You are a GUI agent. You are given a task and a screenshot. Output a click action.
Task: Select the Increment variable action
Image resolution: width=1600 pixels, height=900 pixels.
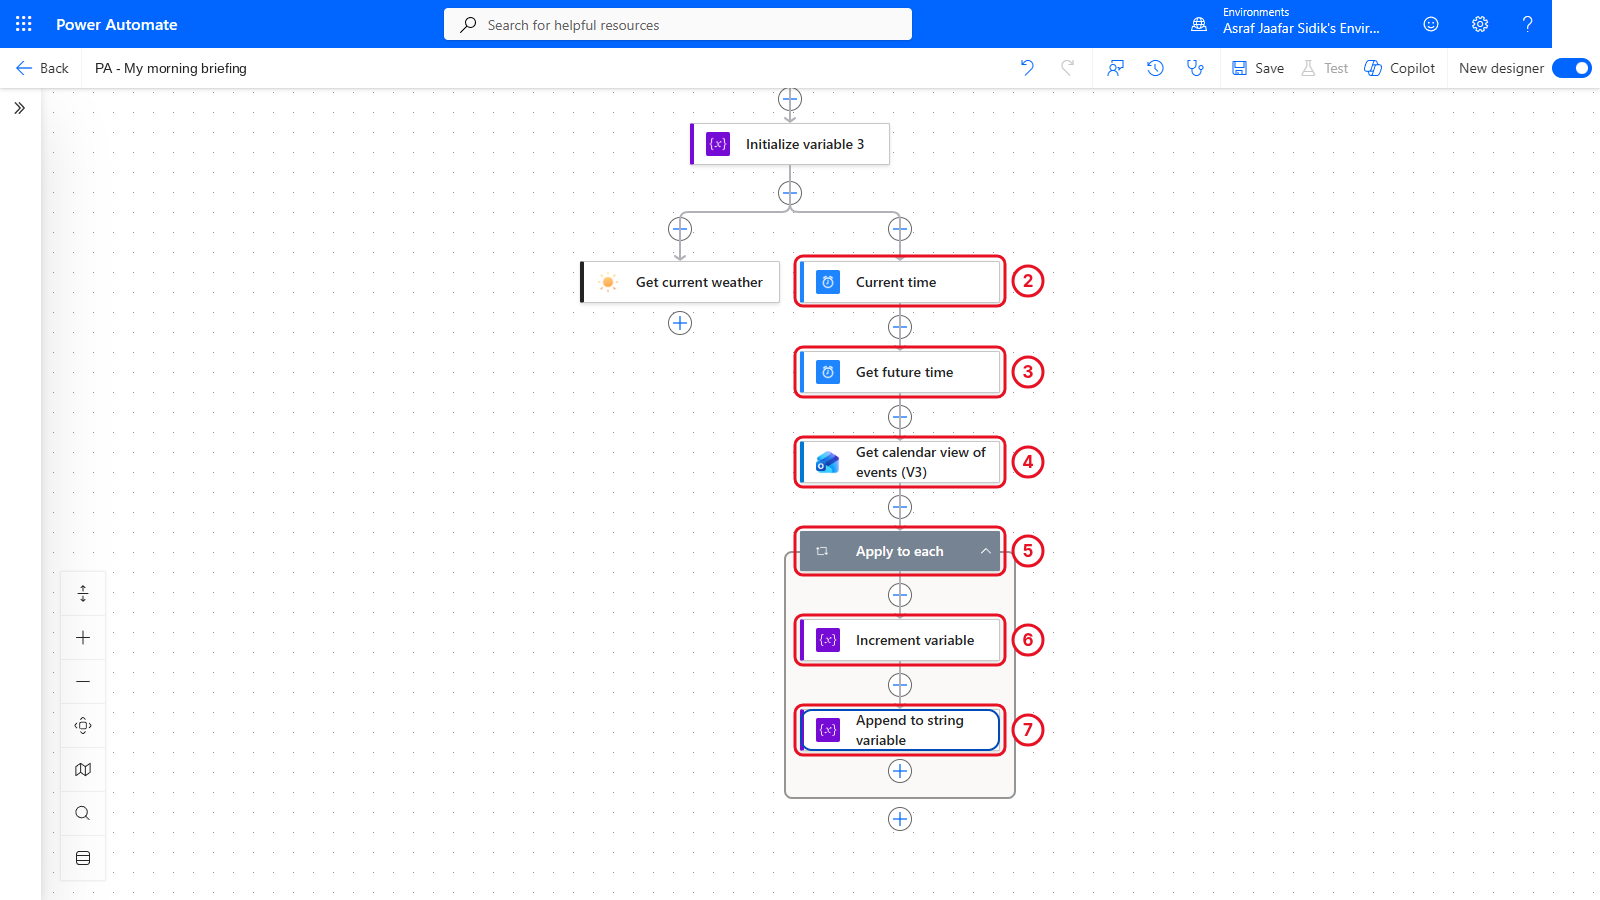pyautogui.click(x=900, y=640)
